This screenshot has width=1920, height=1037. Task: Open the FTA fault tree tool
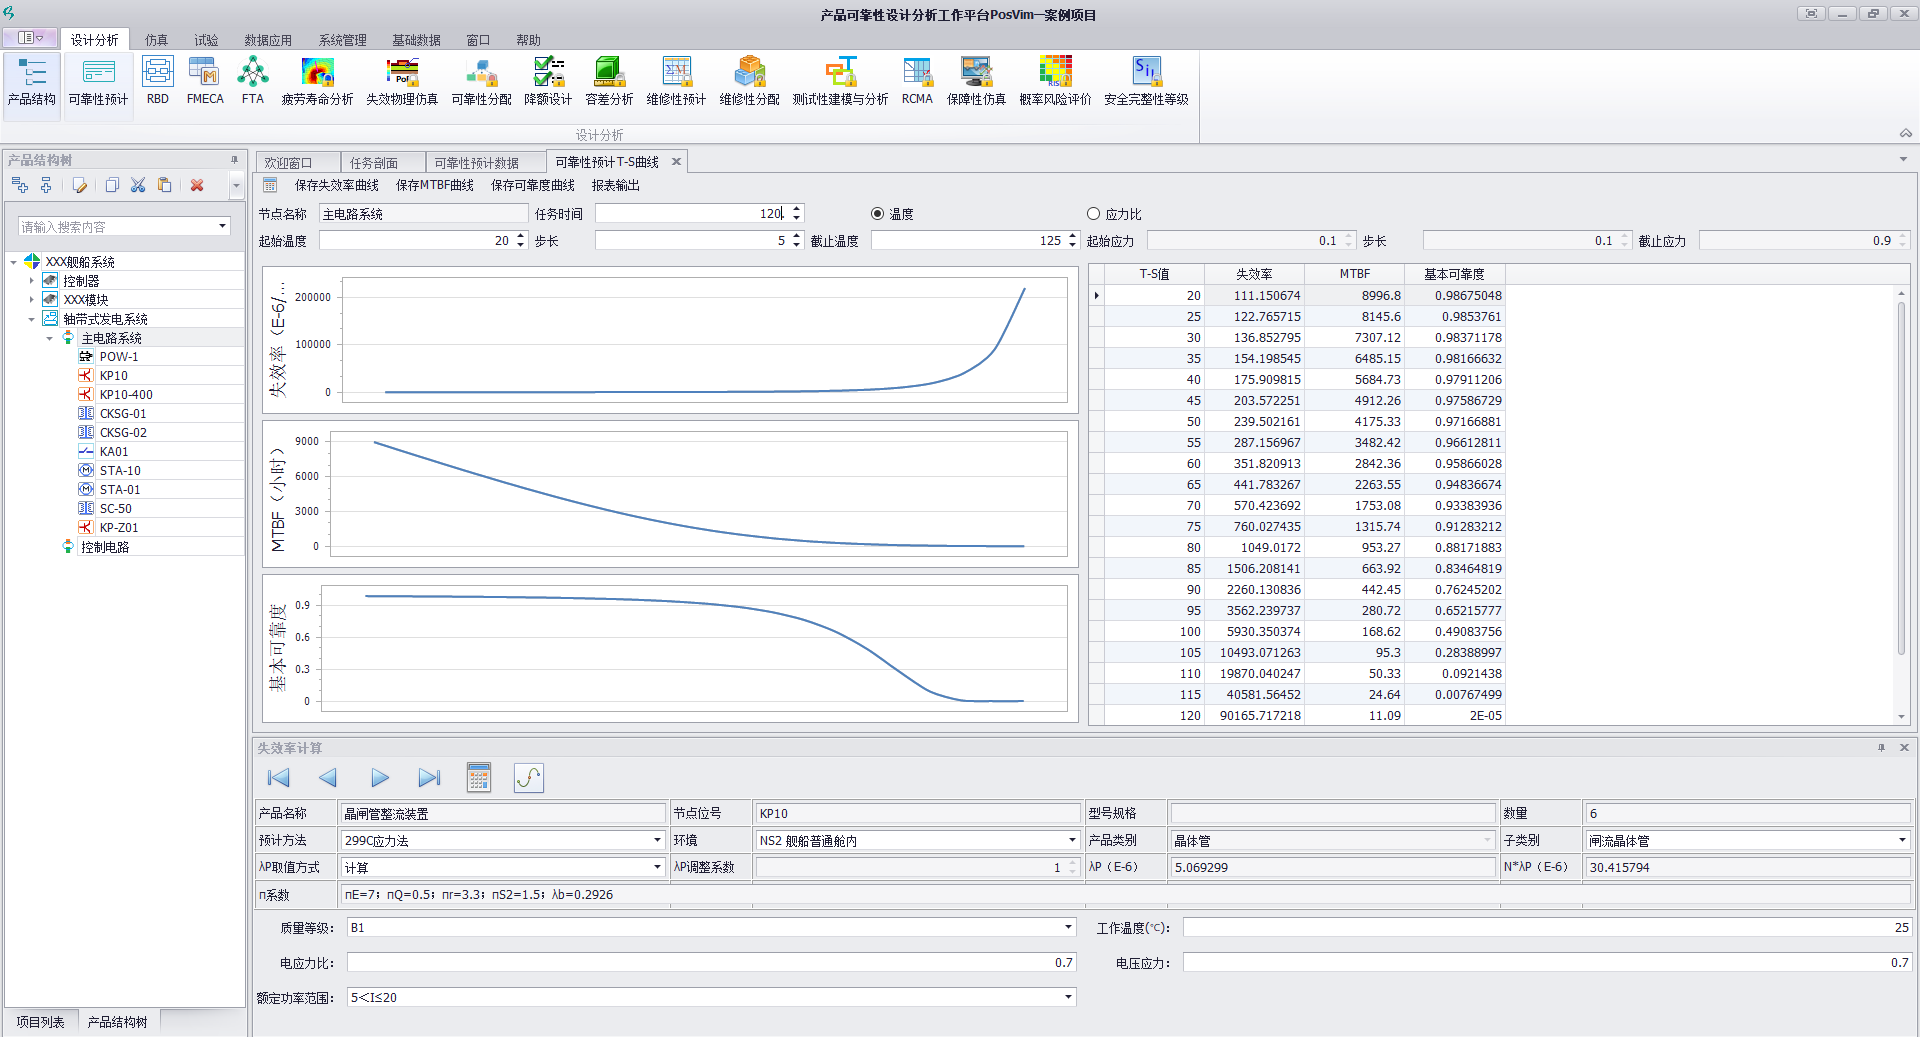pyautogui.click(x=253, y=80)
